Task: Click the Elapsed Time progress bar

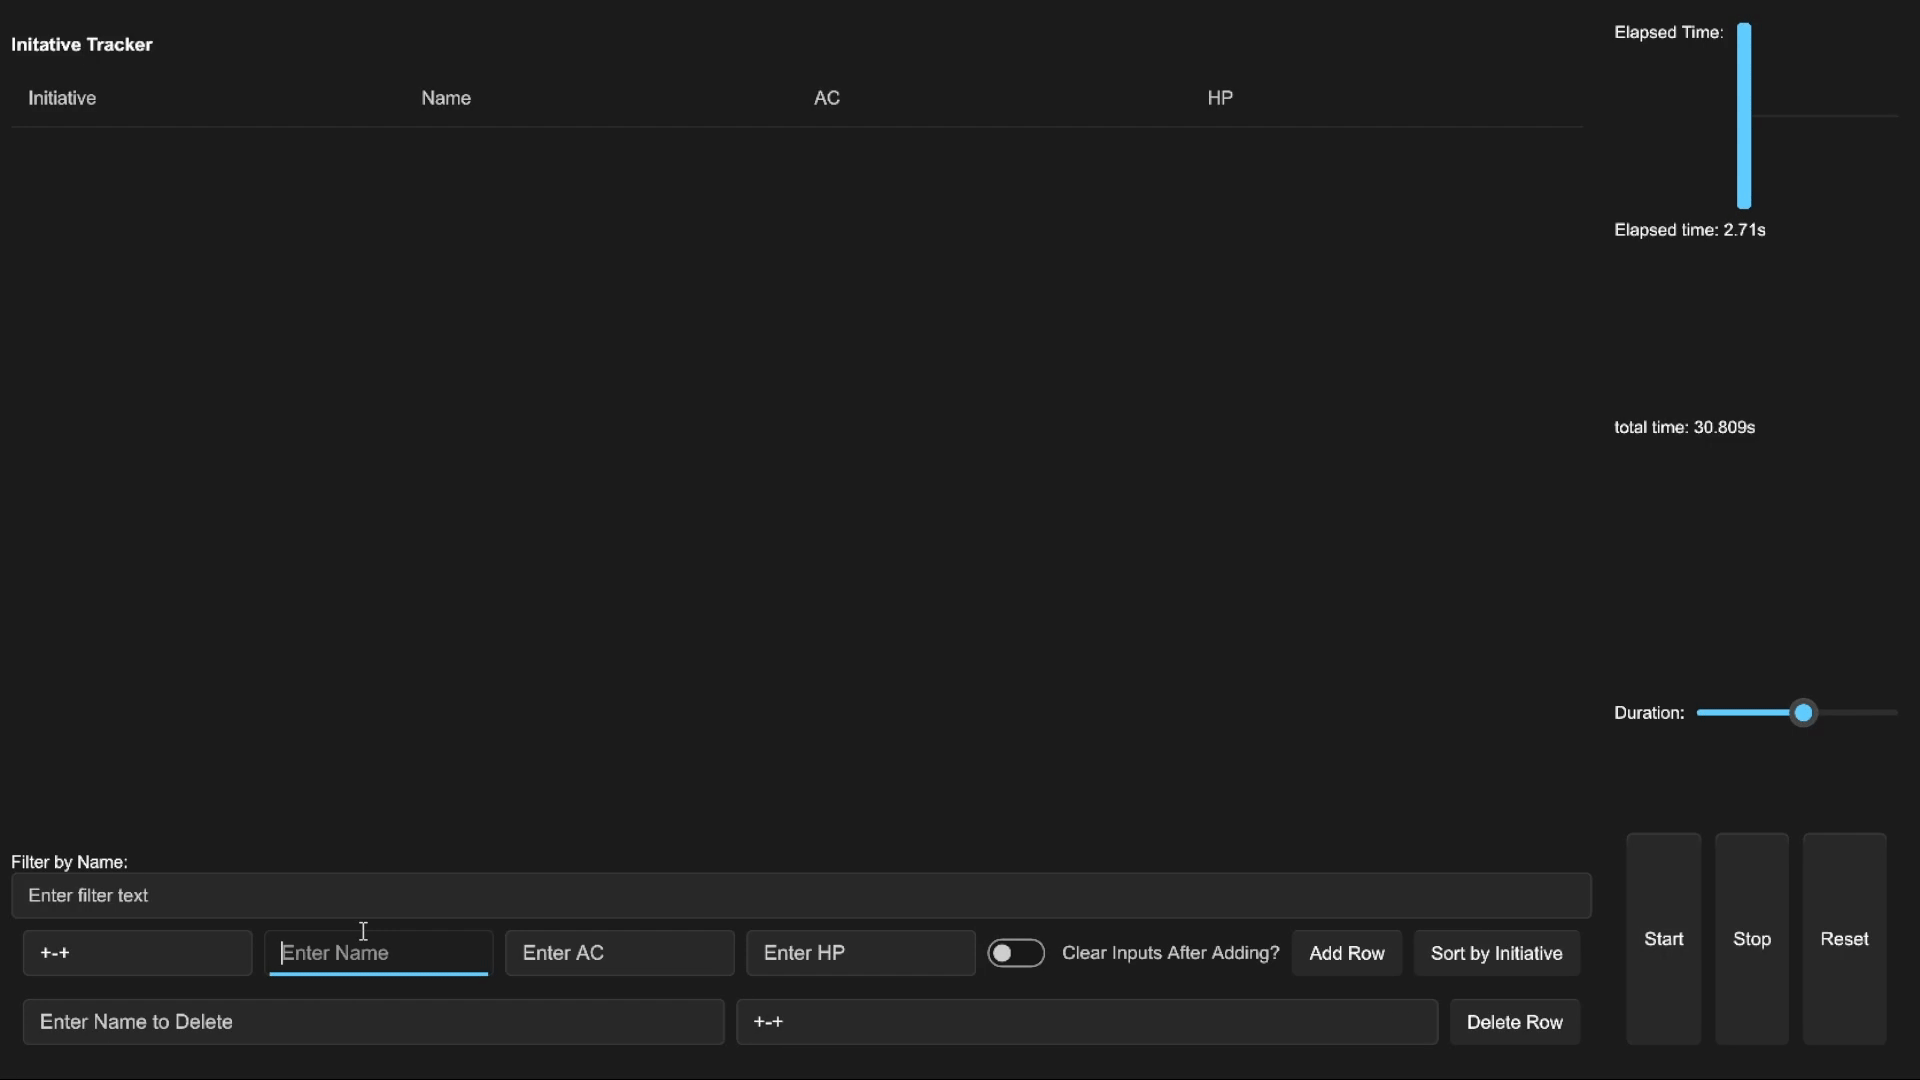Action: 1744,115
